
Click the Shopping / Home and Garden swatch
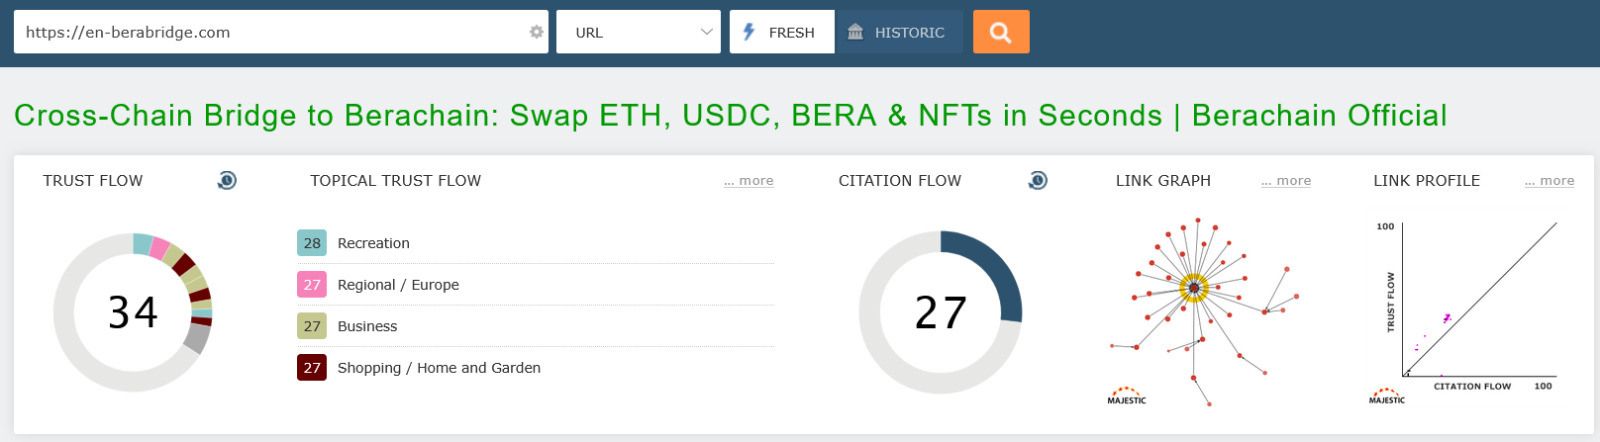click(x=312, y=368)
